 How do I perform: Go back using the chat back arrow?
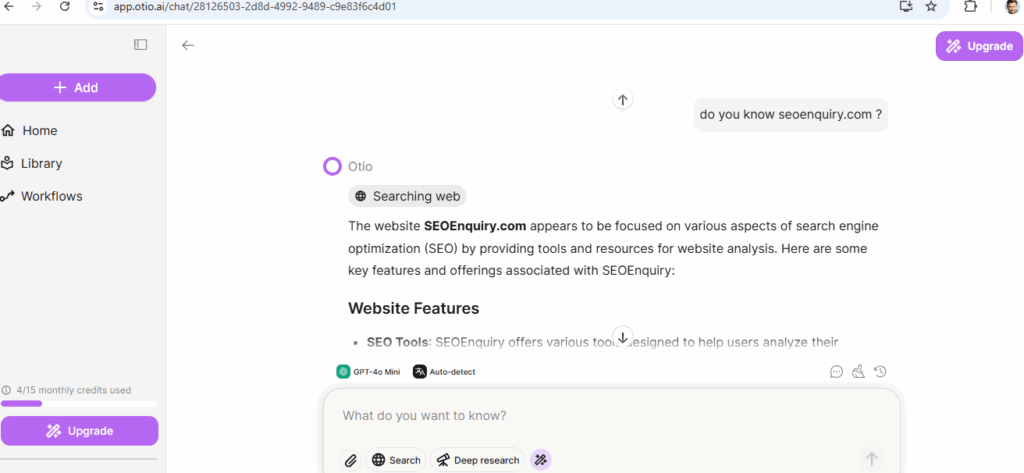188,45
